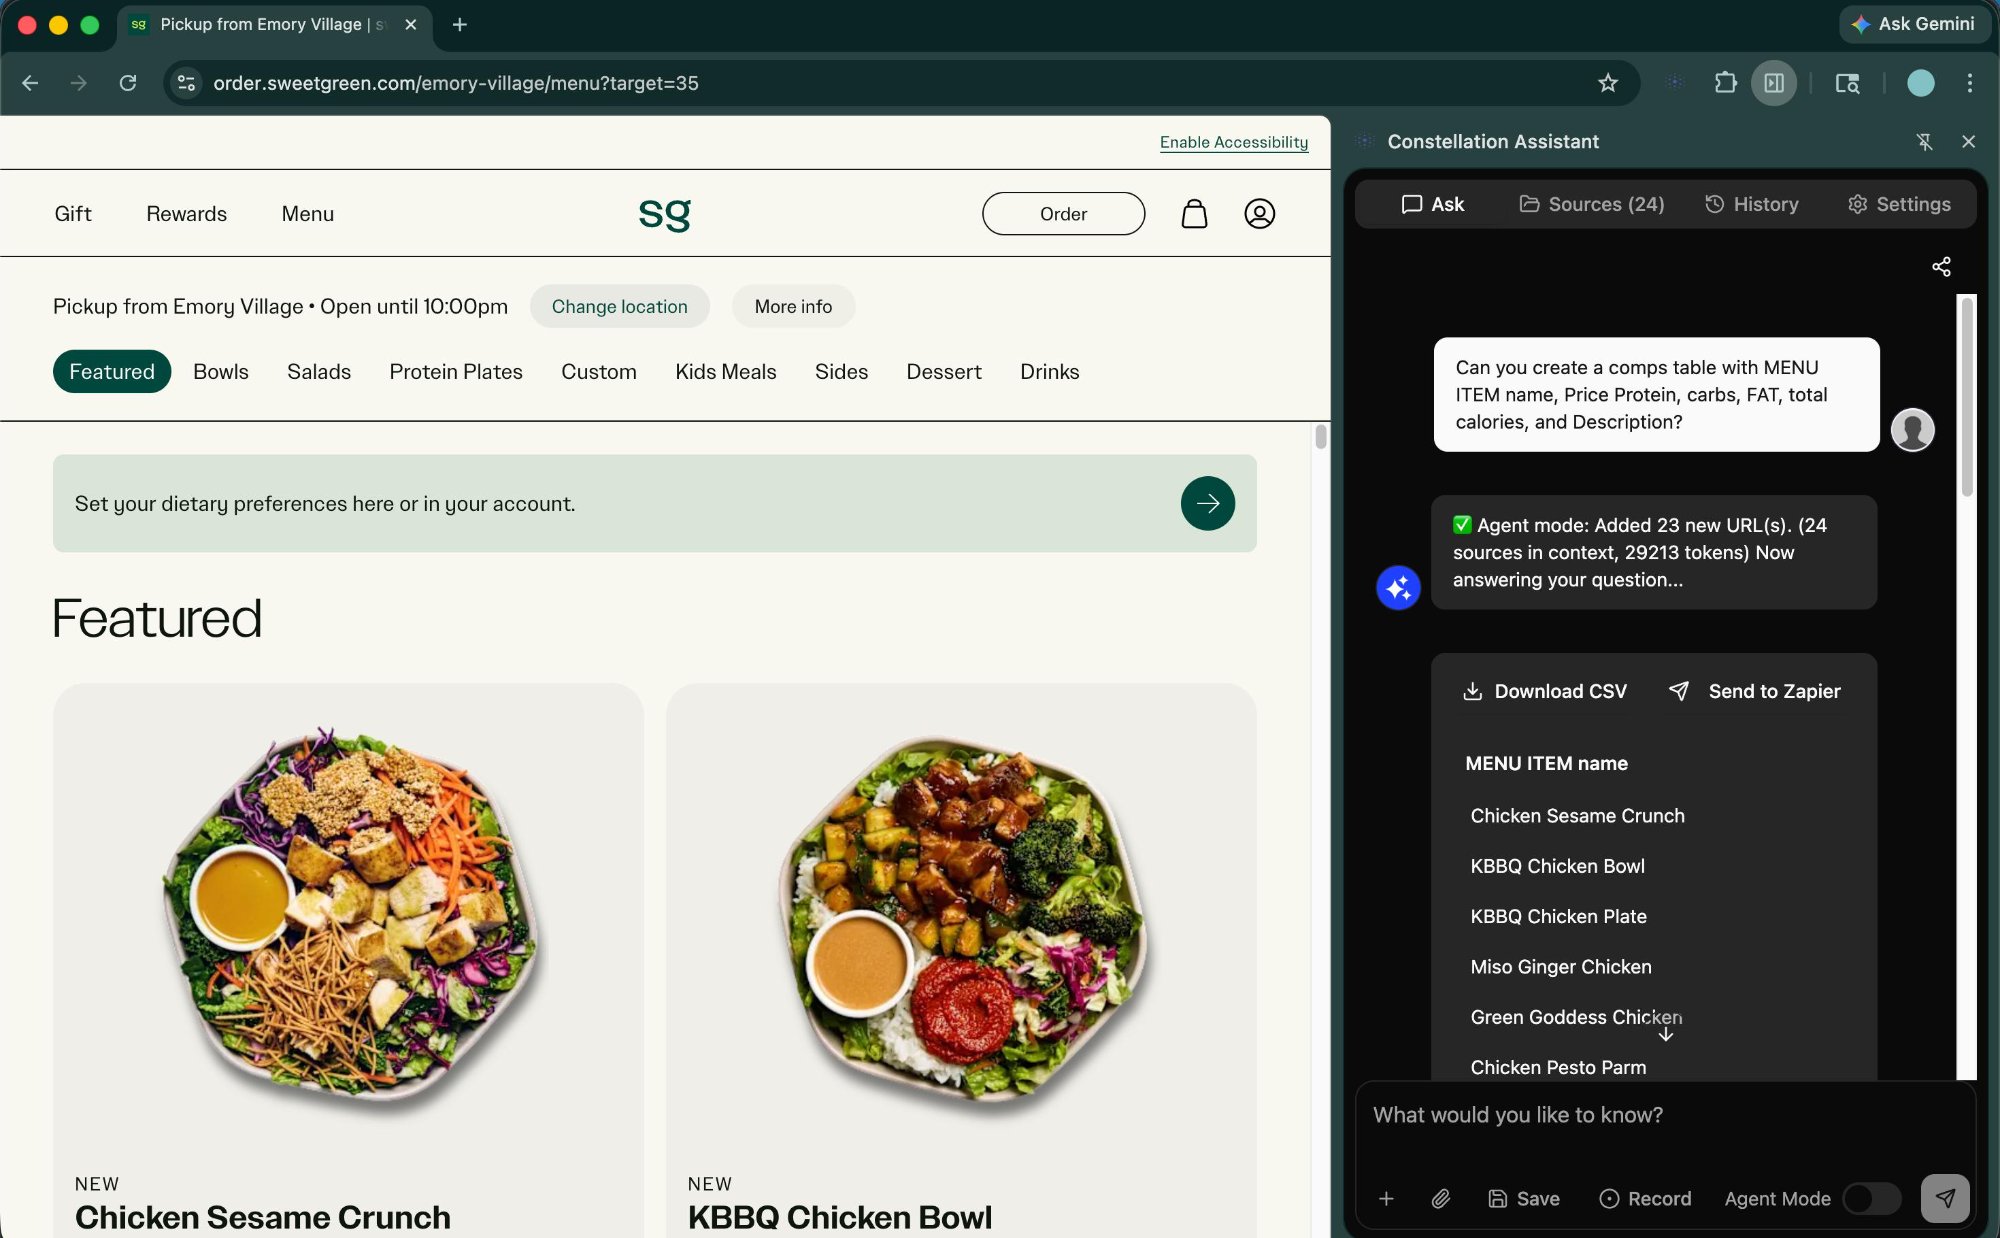The width and height of the screenshot is (2000, 1238).
Task: Click the address bar URL
Action: click(x=456, y=83)
